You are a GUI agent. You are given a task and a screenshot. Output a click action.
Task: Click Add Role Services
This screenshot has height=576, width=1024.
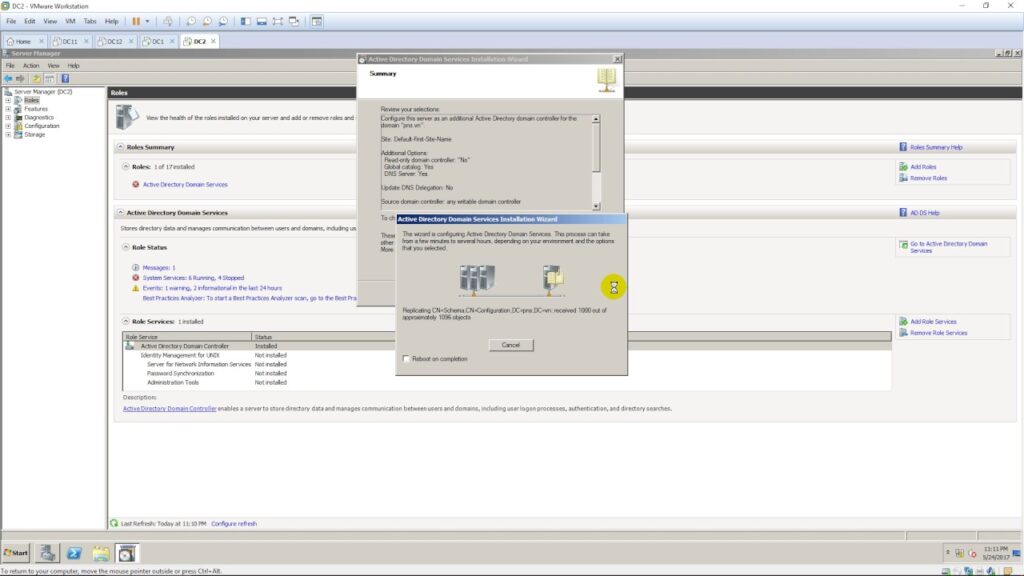tap(933, 322)
